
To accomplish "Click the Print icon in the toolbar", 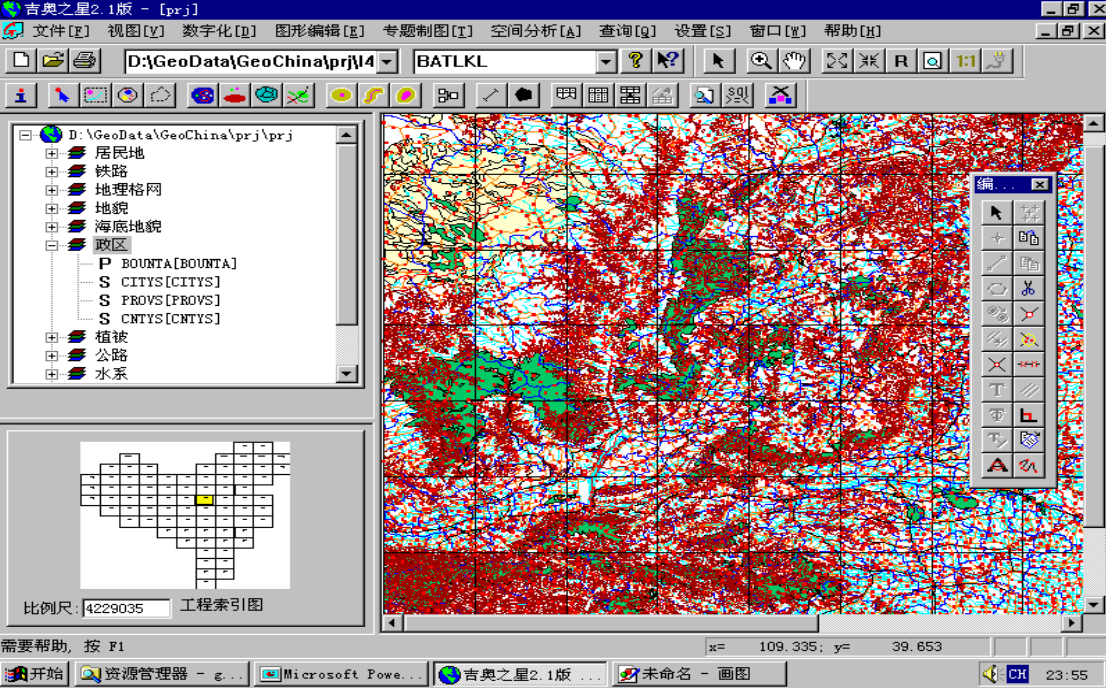I will (x=85, y=61).
